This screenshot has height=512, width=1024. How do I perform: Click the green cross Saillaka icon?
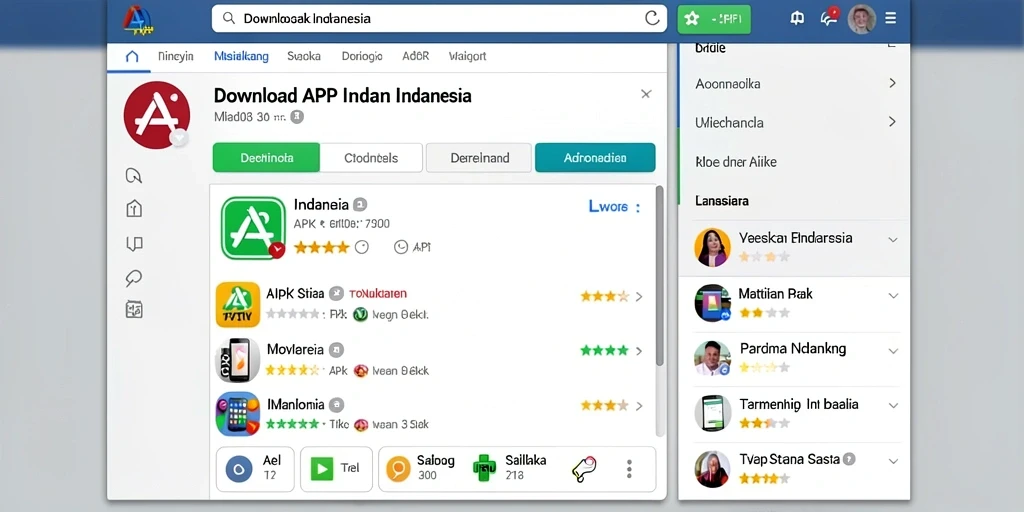(484, 468)
